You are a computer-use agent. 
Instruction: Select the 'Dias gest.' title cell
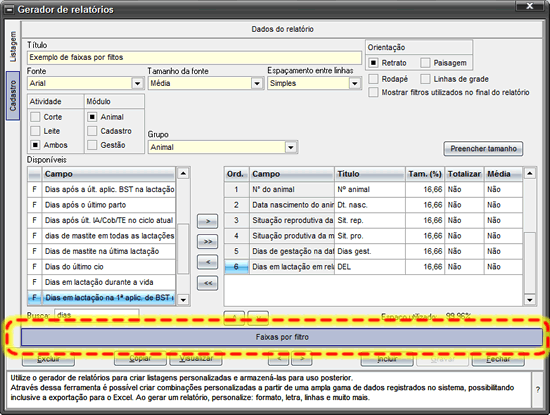[x=370, y=251]
